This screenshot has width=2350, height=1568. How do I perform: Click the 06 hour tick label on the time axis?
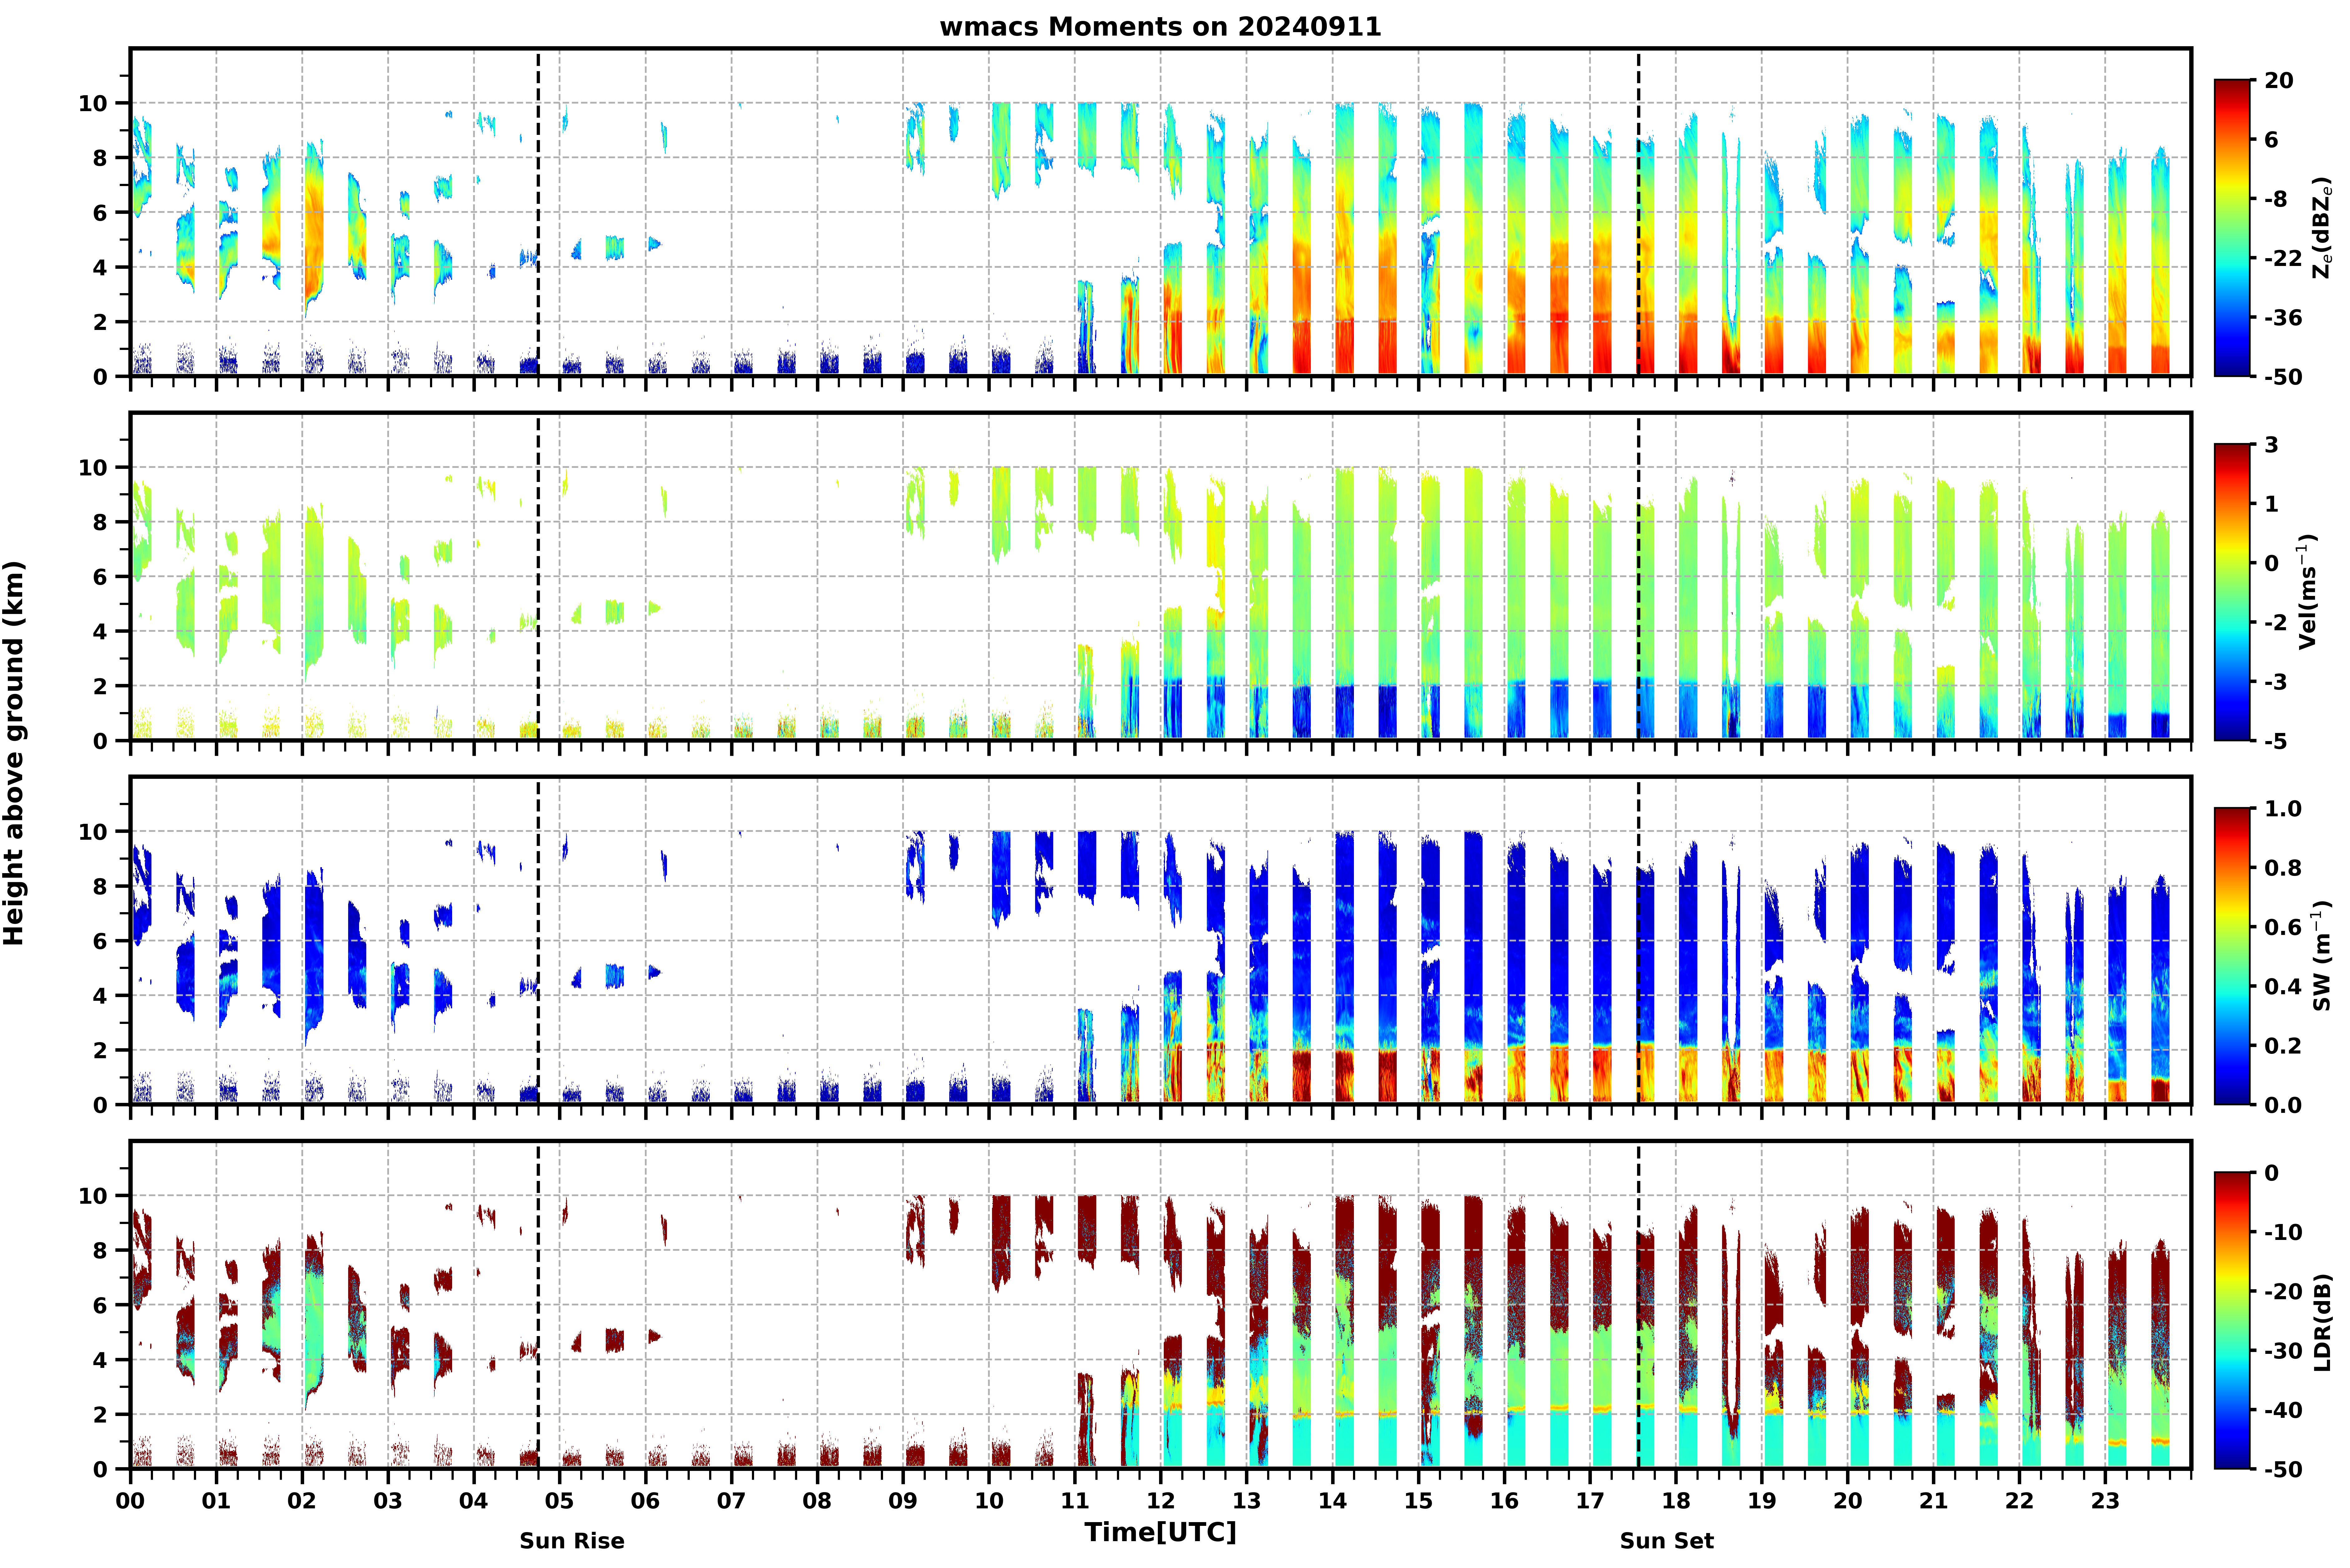click(645, 1501)
